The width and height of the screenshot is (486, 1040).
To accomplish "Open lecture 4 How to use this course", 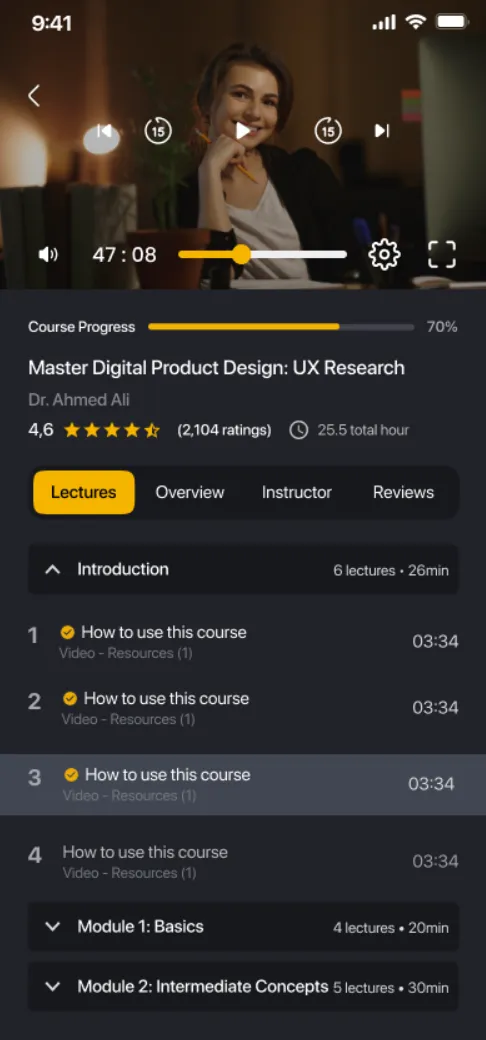I will pos(243,861).
